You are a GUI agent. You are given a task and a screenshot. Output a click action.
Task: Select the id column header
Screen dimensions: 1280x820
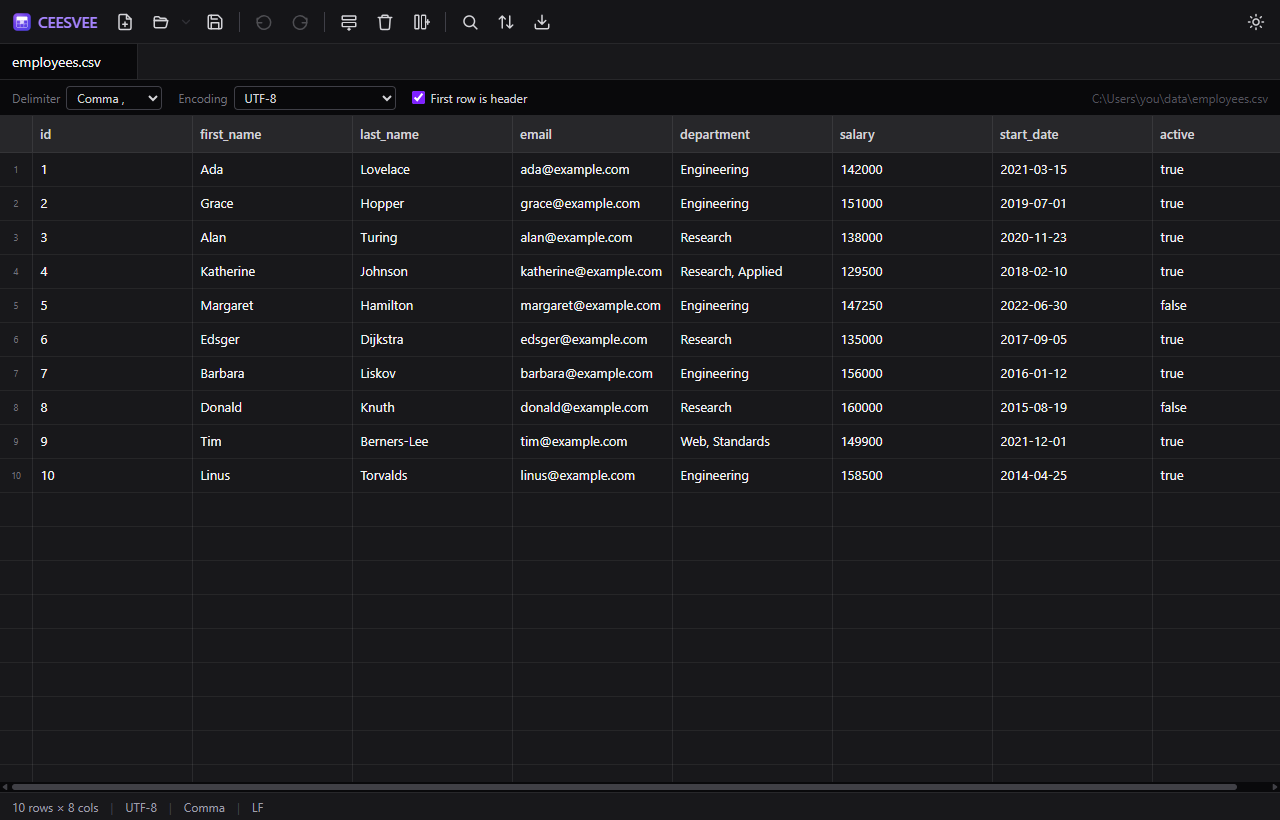[x=112, y=134]
